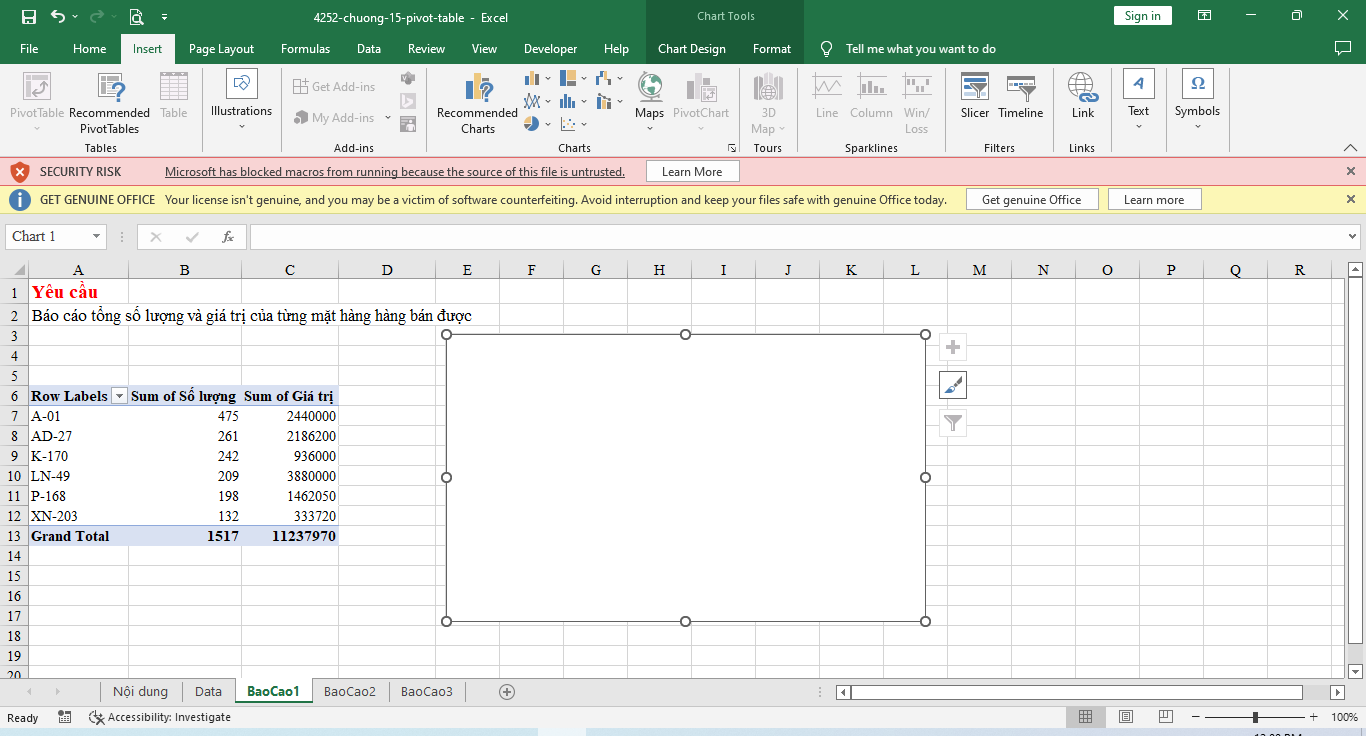Click the Print Preview quick access icon
1366x736 pixels.
[136, 16]
